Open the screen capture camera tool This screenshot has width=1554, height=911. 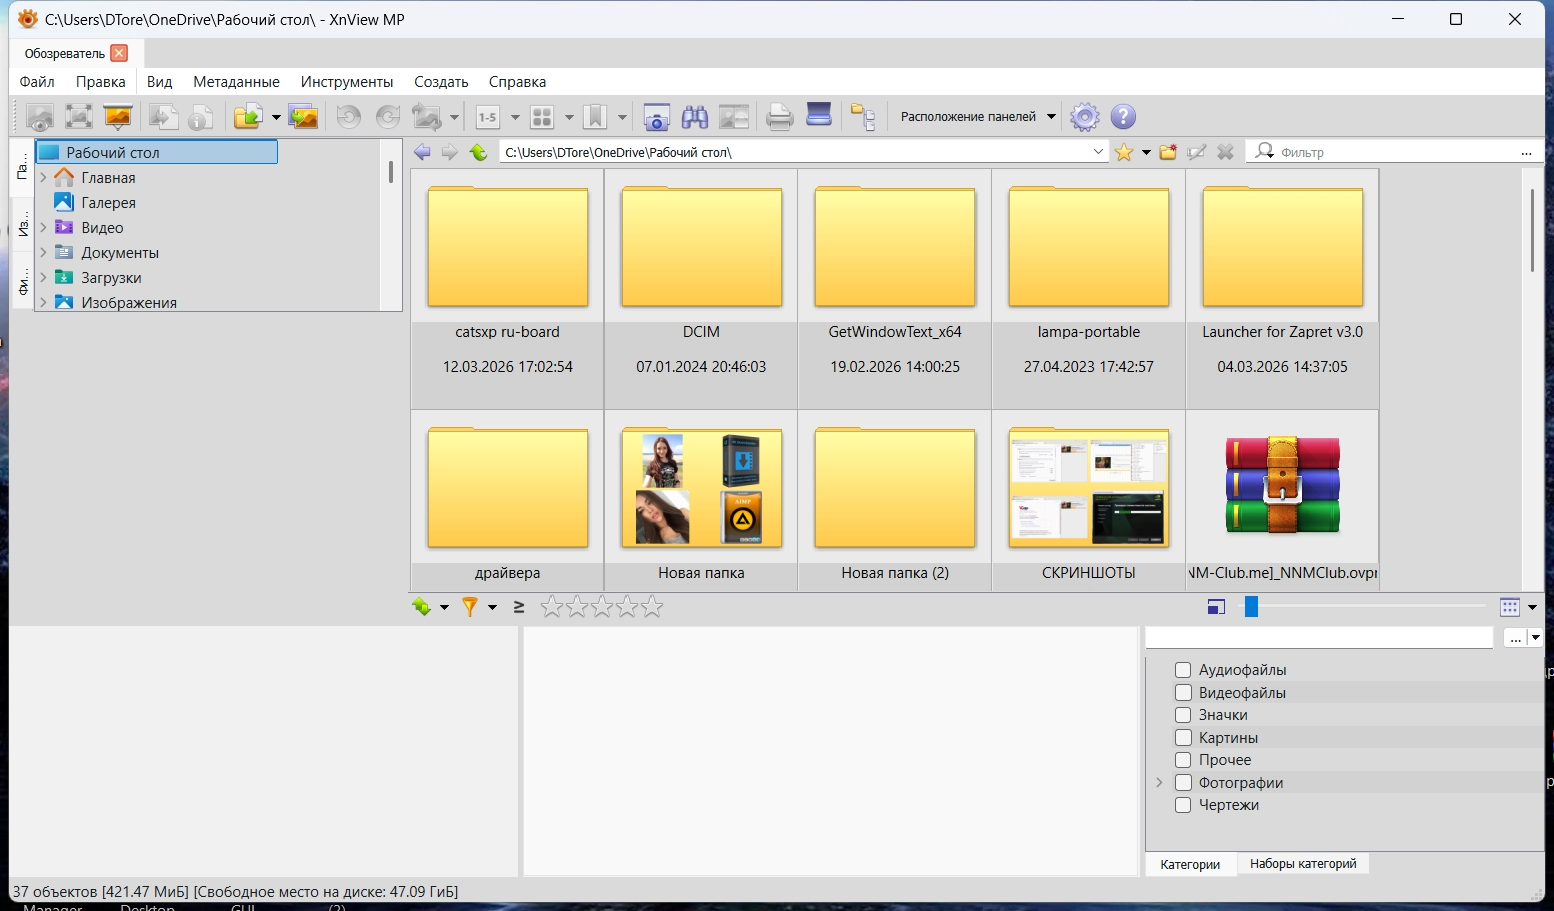656,117
